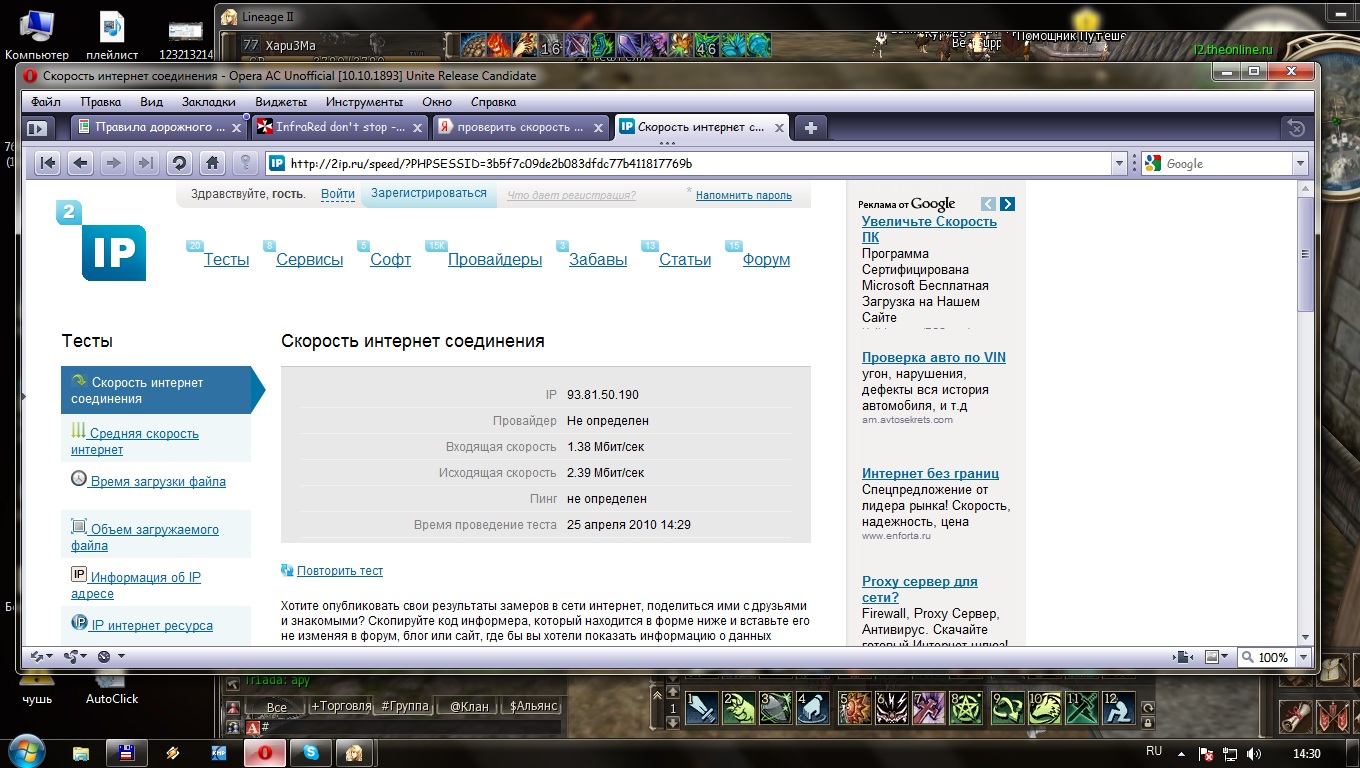Click the volume speaker tray icon
The image size is (1360, 768).
pos(1254,753)
